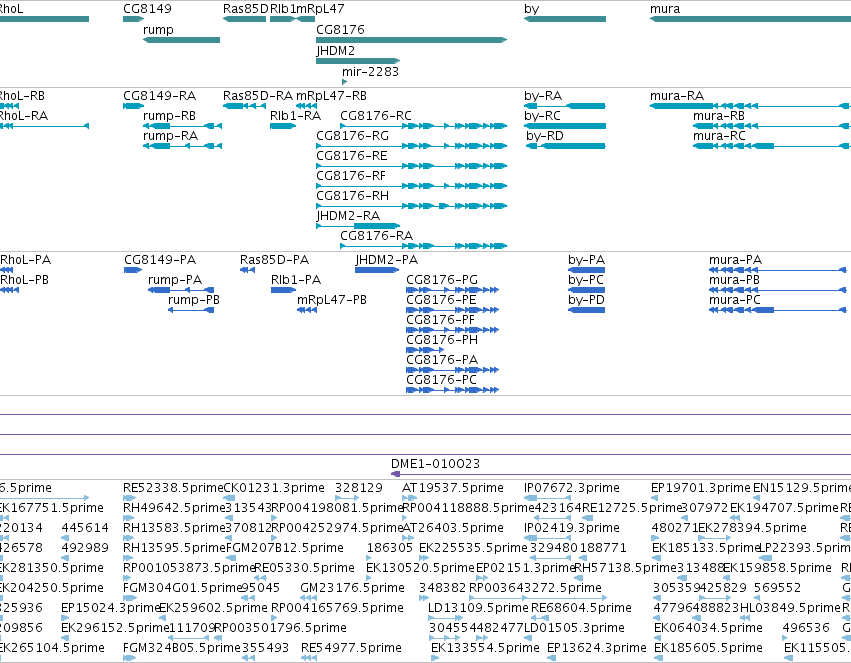Screen dimensions: 851x663
Task: Click protein by-PA
Action: click(586, 270)
